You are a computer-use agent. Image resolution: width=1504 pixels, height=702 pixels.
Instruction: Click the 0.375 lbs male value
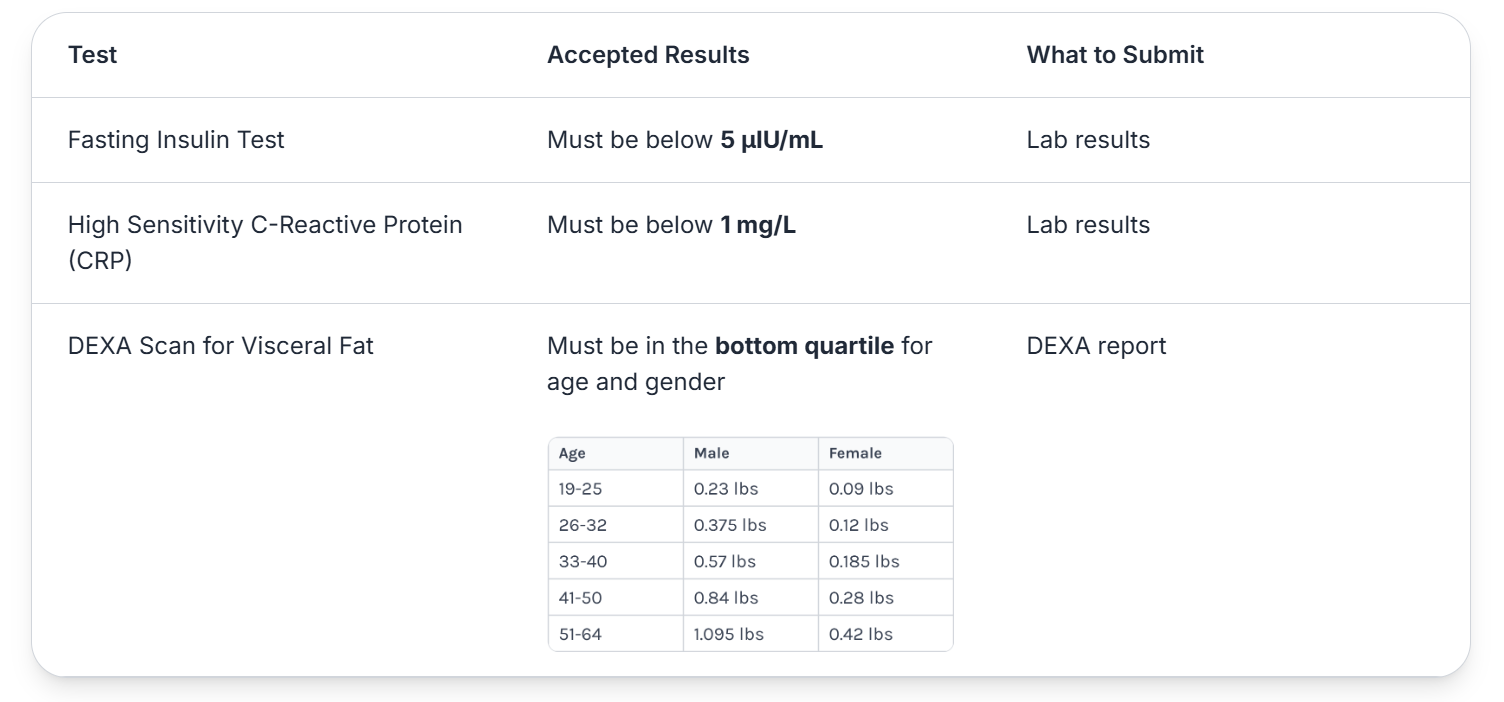tap(730, 525)
